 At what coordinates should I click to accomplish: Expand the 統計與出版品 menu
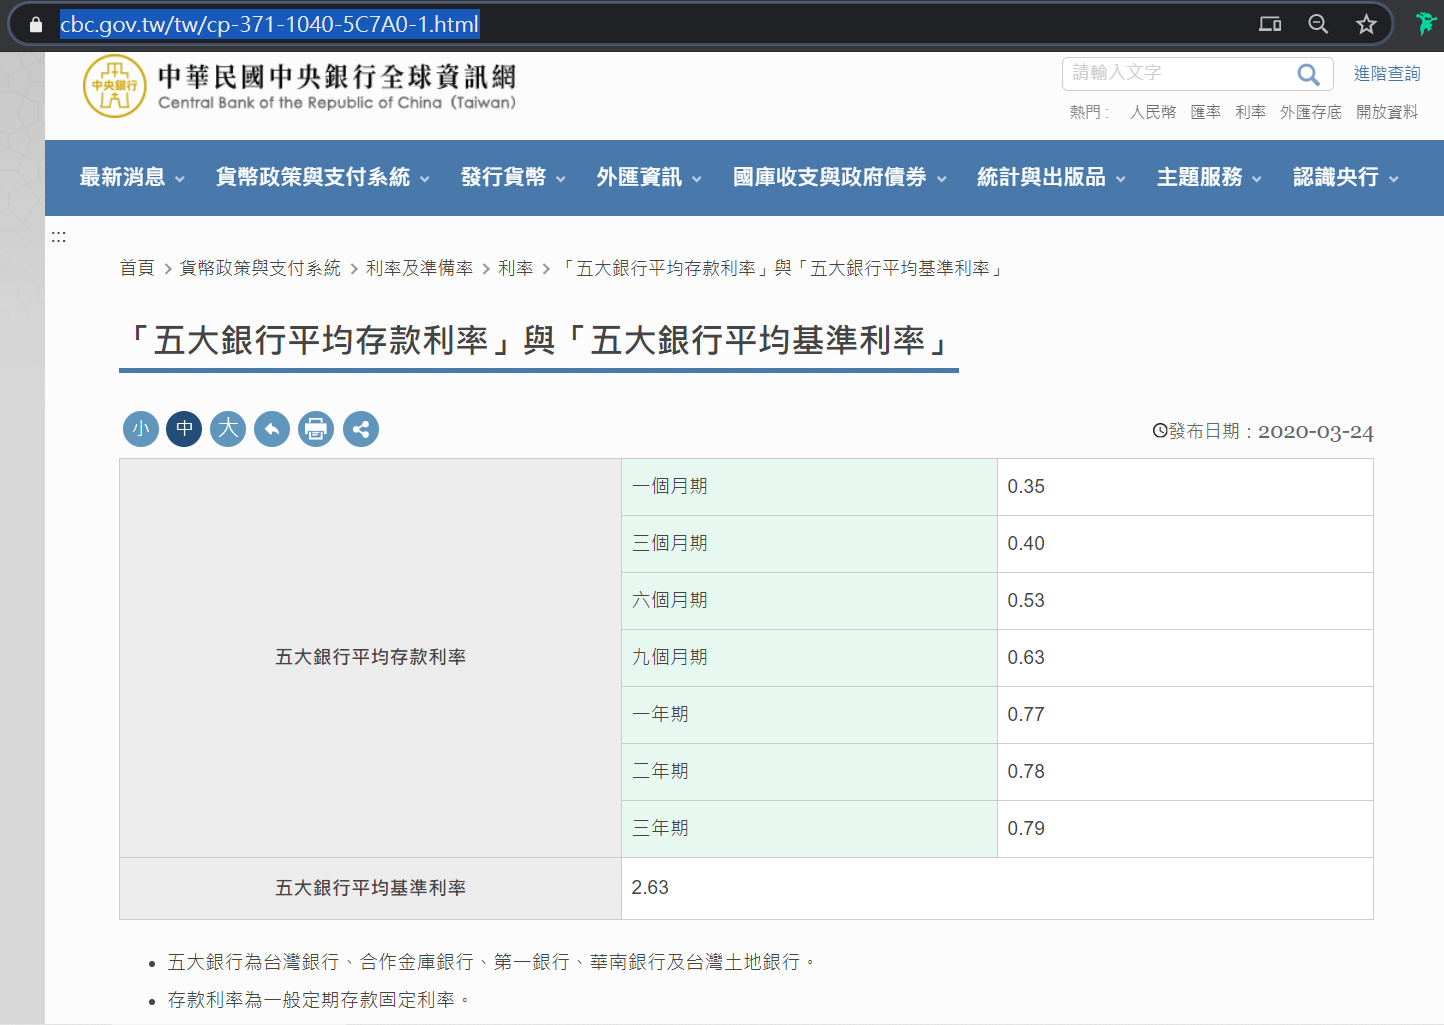point(1051,177)
